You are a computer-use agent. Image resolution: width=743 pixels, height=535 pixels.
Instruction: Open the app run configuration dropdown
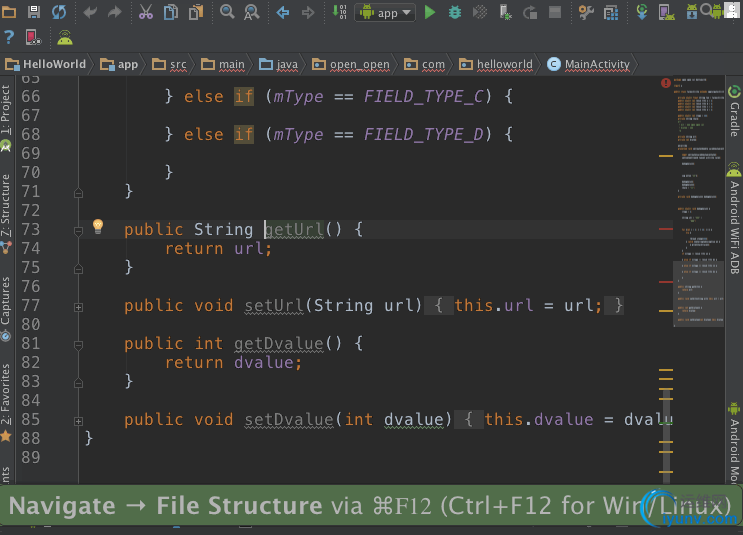click(x=385, y=12)
